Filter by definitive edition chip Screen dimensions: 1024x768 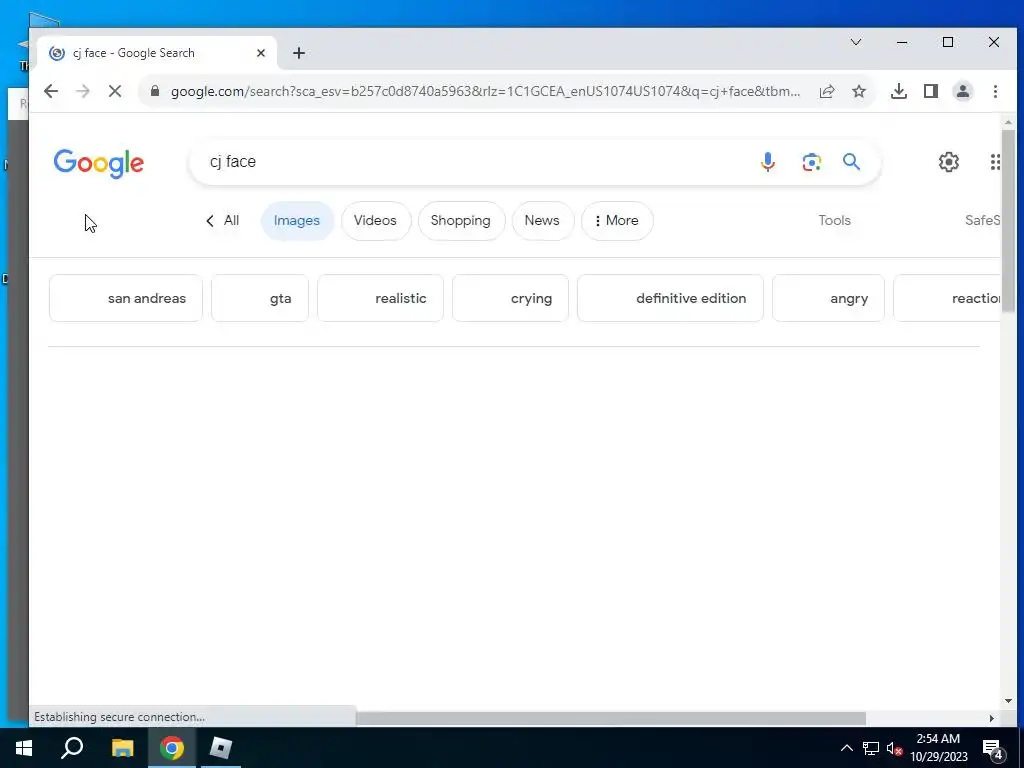click(670, 298)
